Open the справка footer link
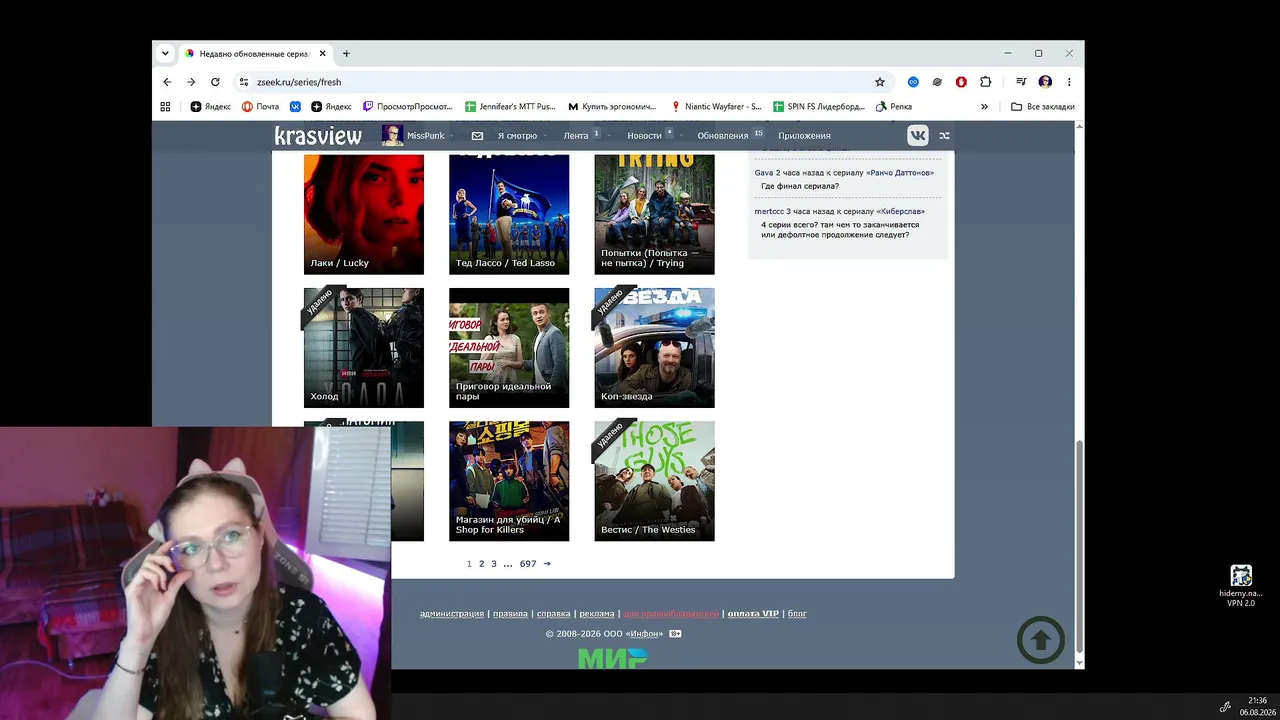Image resolution: width=1280 pixels, height=720 pixels. pos(554,614)
